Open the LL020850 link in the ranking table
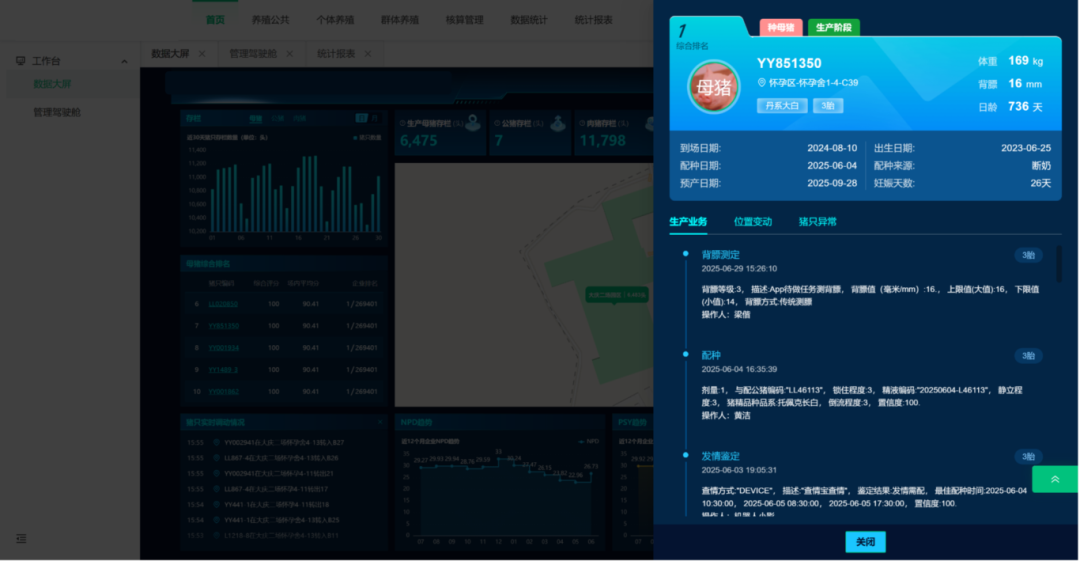 pyautogui.click(x=223, y=304)
